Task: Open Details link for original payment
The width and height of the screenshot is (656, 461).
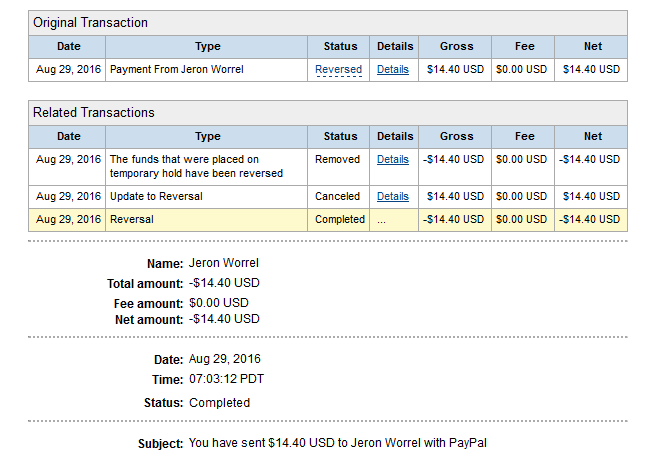Action: click(392, 69)
